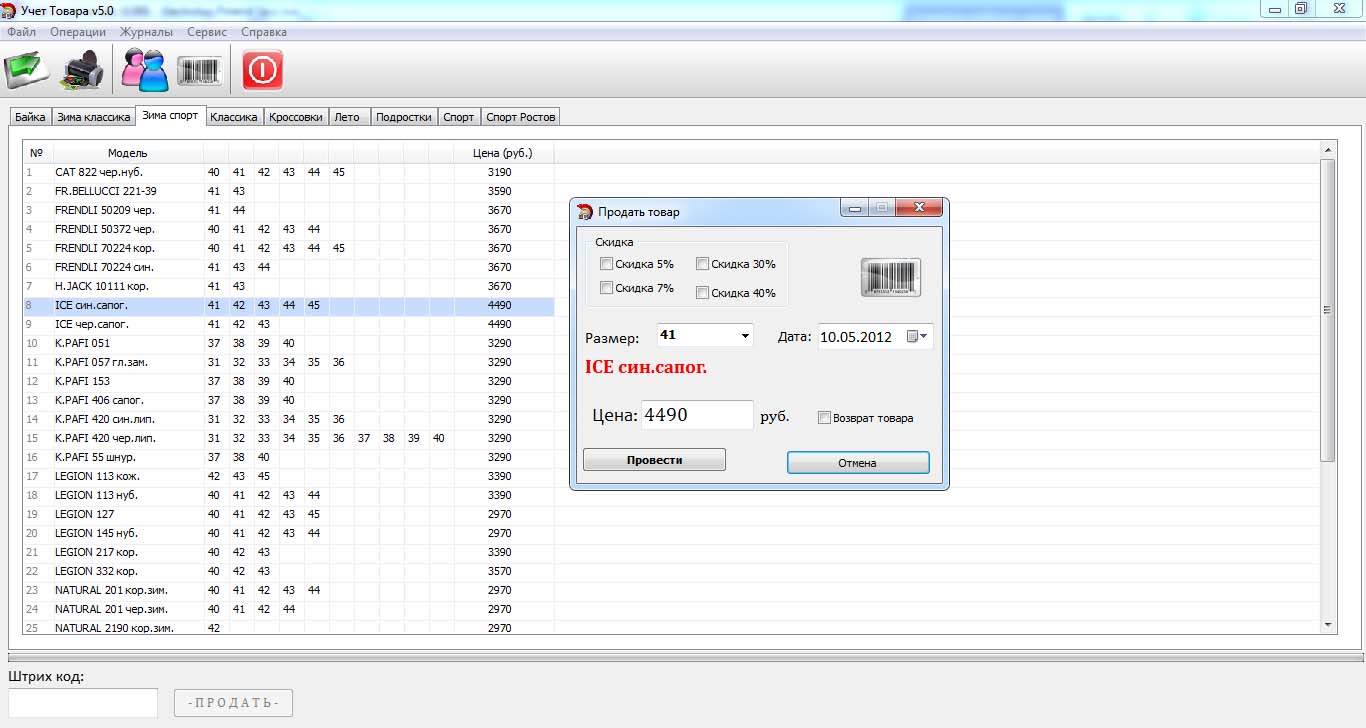This screenshot has height=728, width=1366.
Task: Open the Справка menu
Action: (x=264, y=32)
